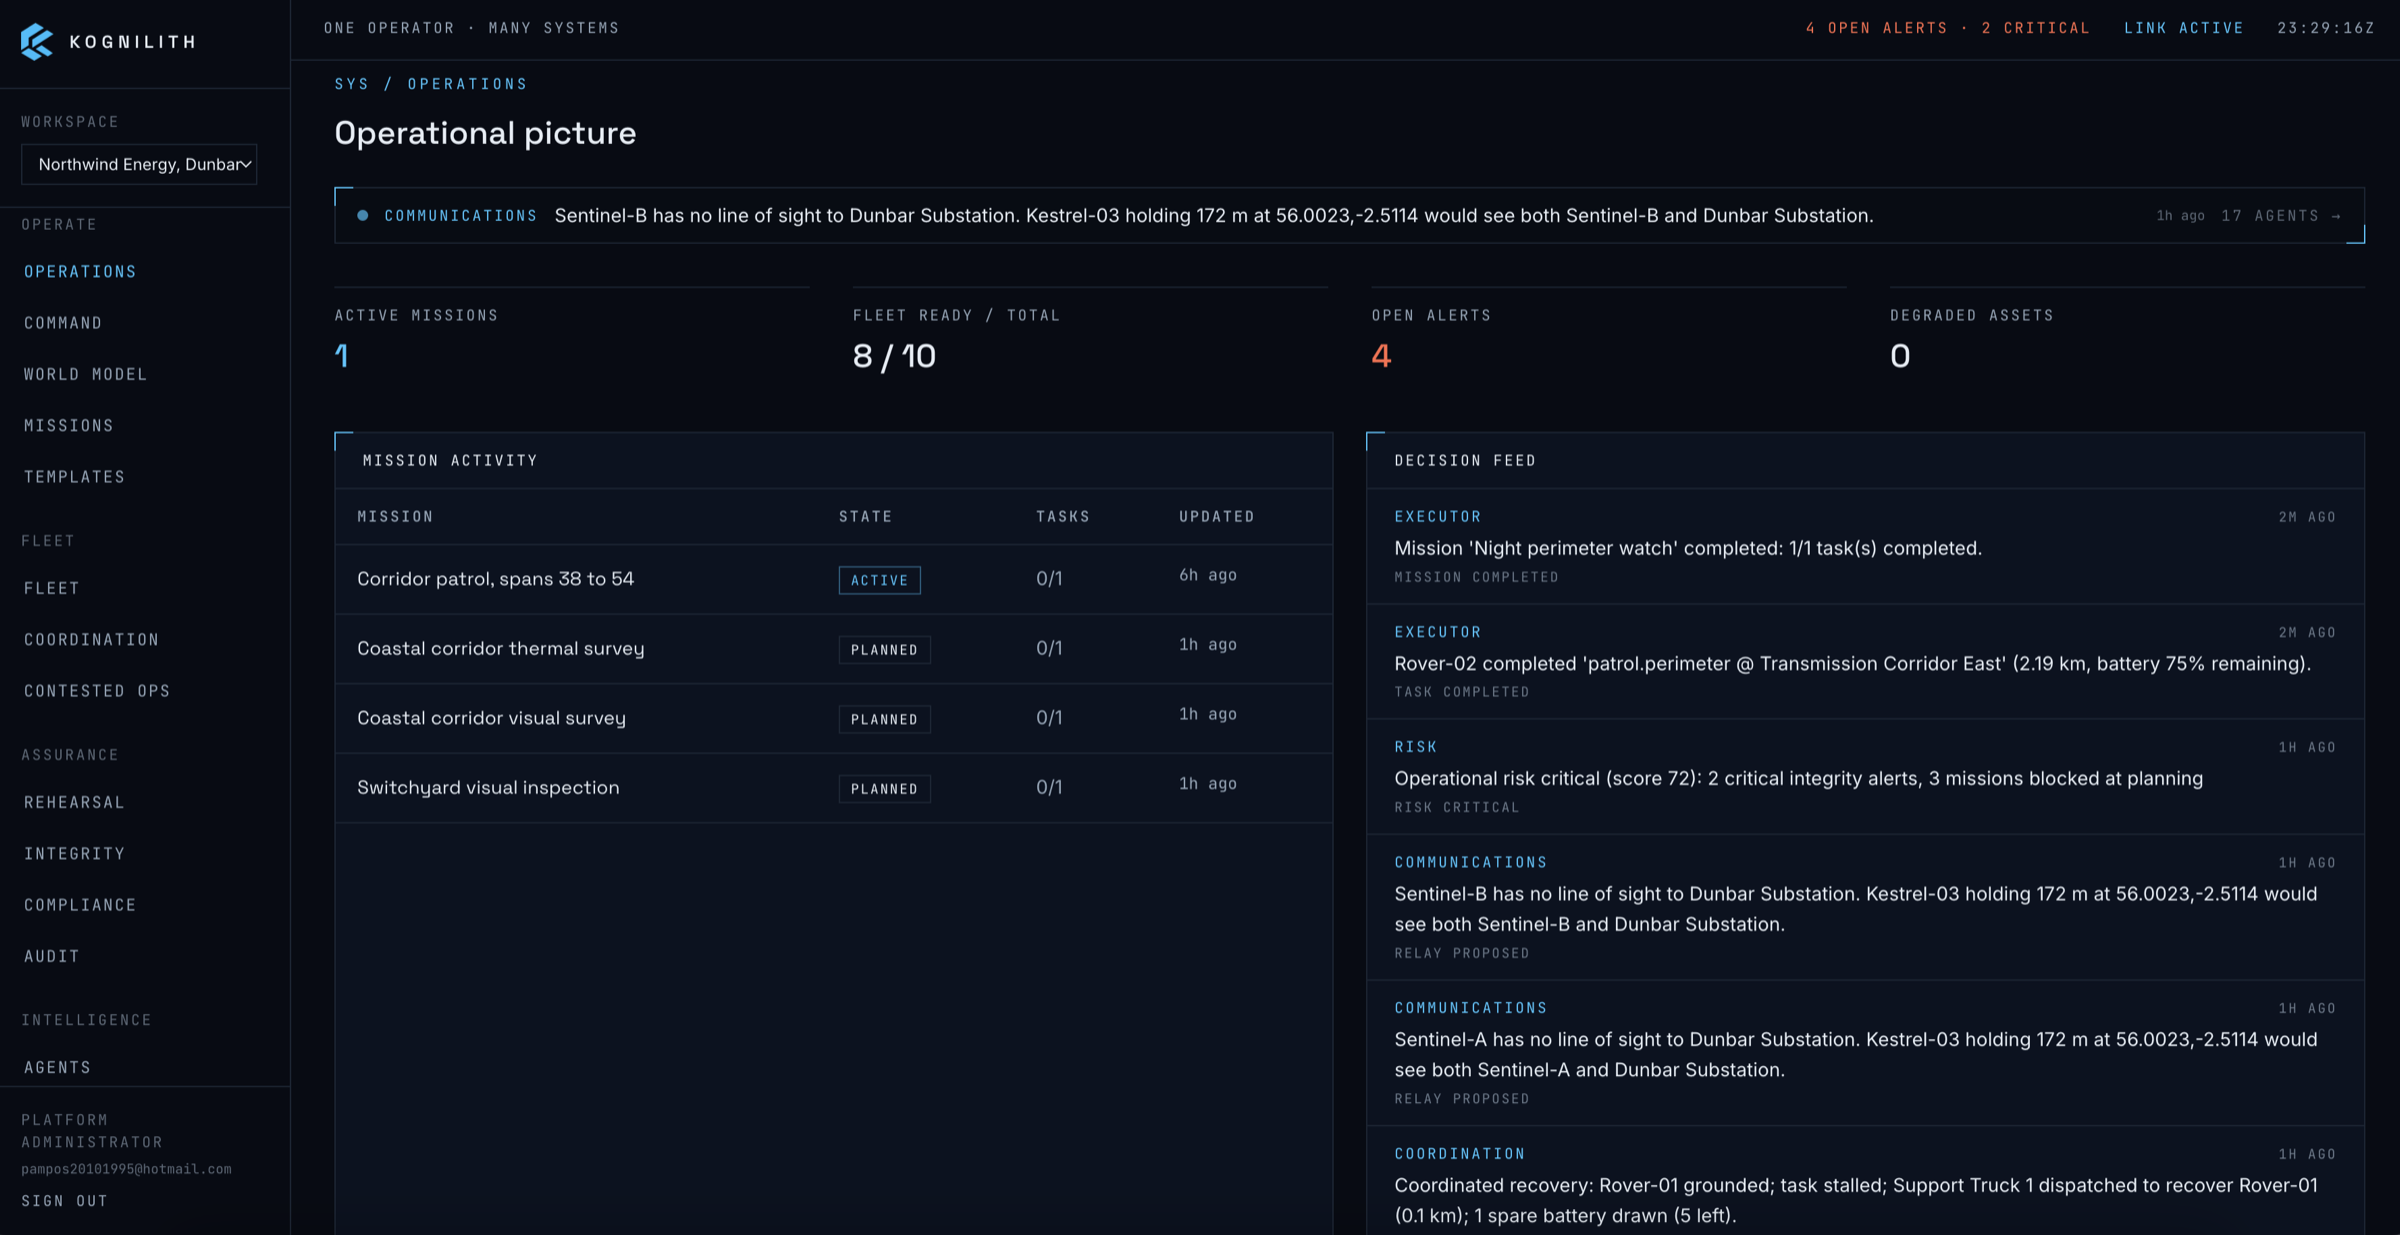
Task: Open the Northwind Energy workspace dropdown
Action: pyautogui.click(x=139, y=164)
